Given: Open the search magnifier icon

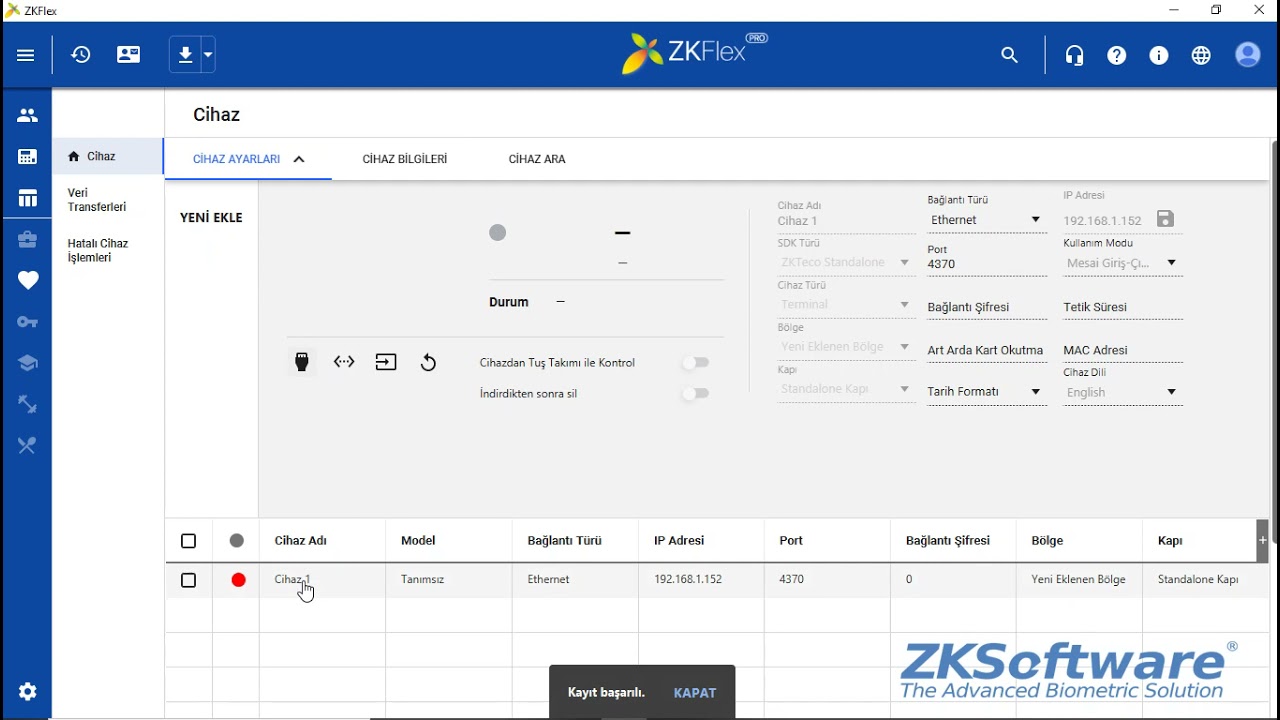Looking at the screenshot, I should tap(1009, 56).
